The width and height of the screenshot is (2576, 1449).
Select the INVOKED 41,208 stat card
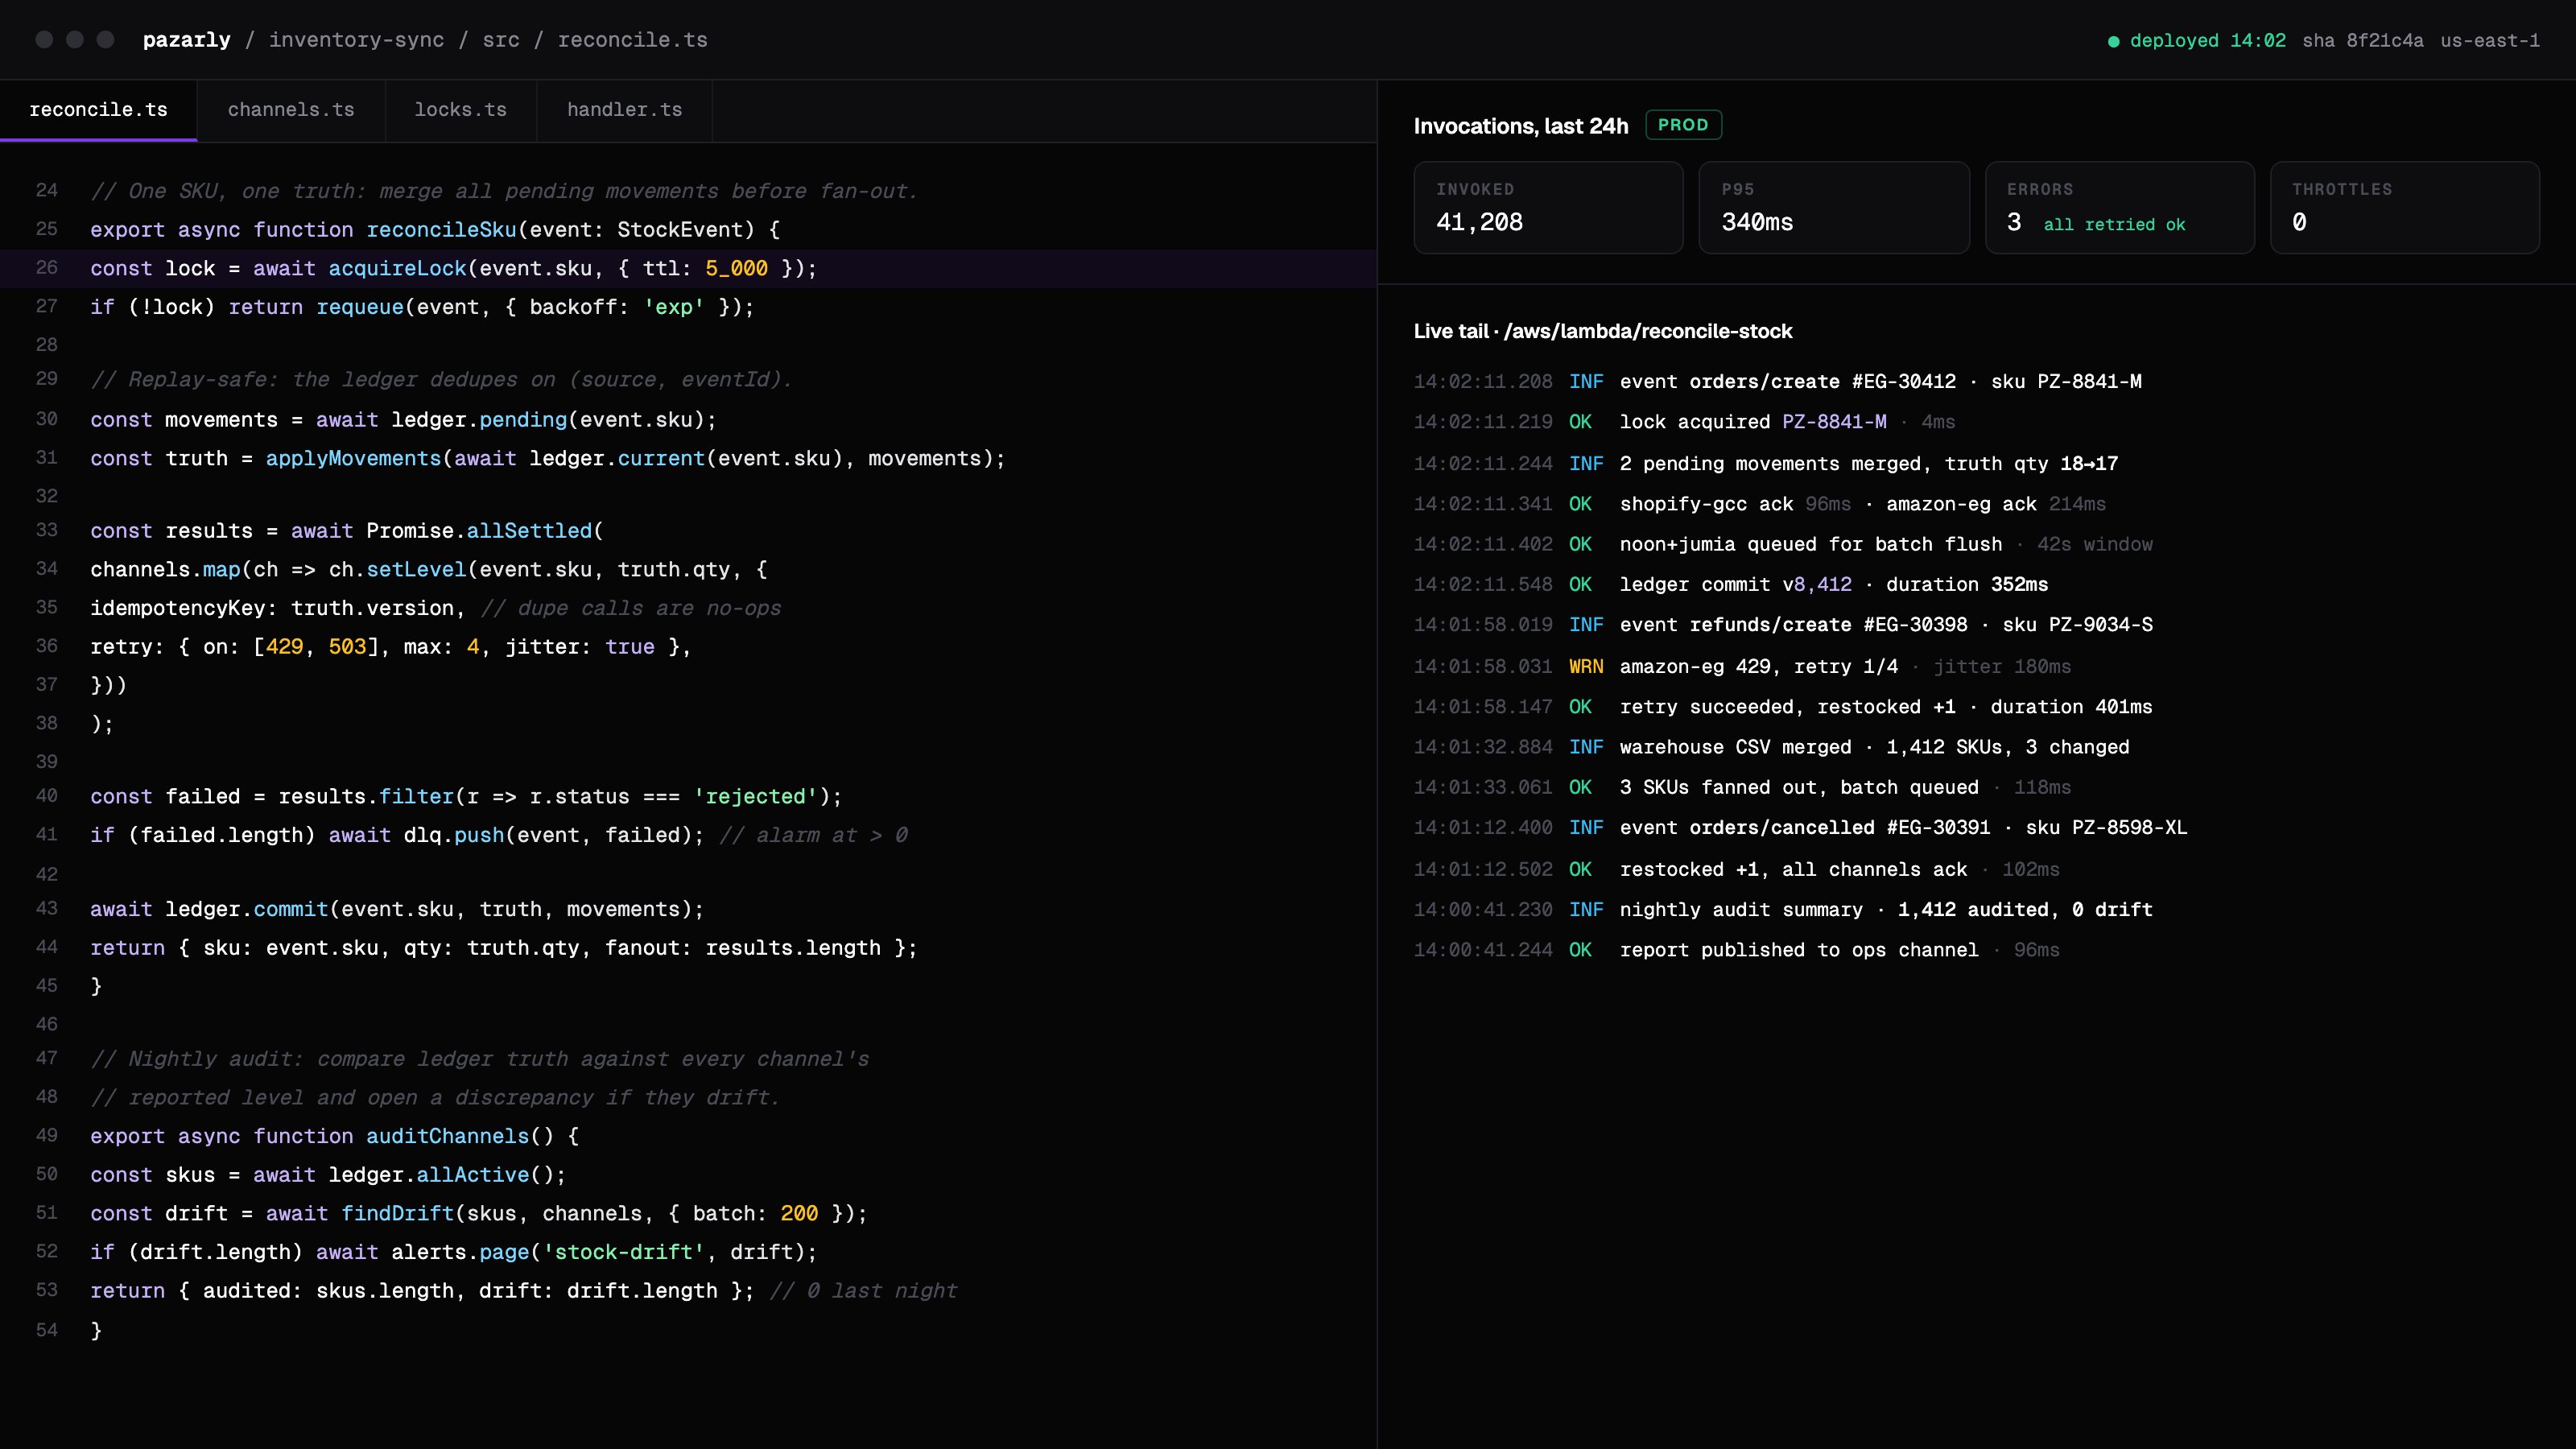(1548, 208)
